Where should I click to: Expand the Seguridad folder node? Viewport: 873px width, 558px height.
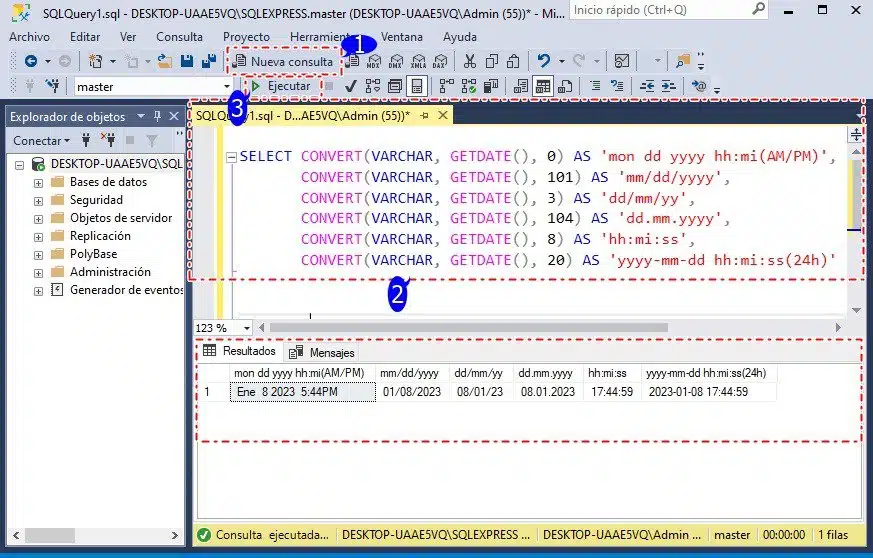point(39,200)
